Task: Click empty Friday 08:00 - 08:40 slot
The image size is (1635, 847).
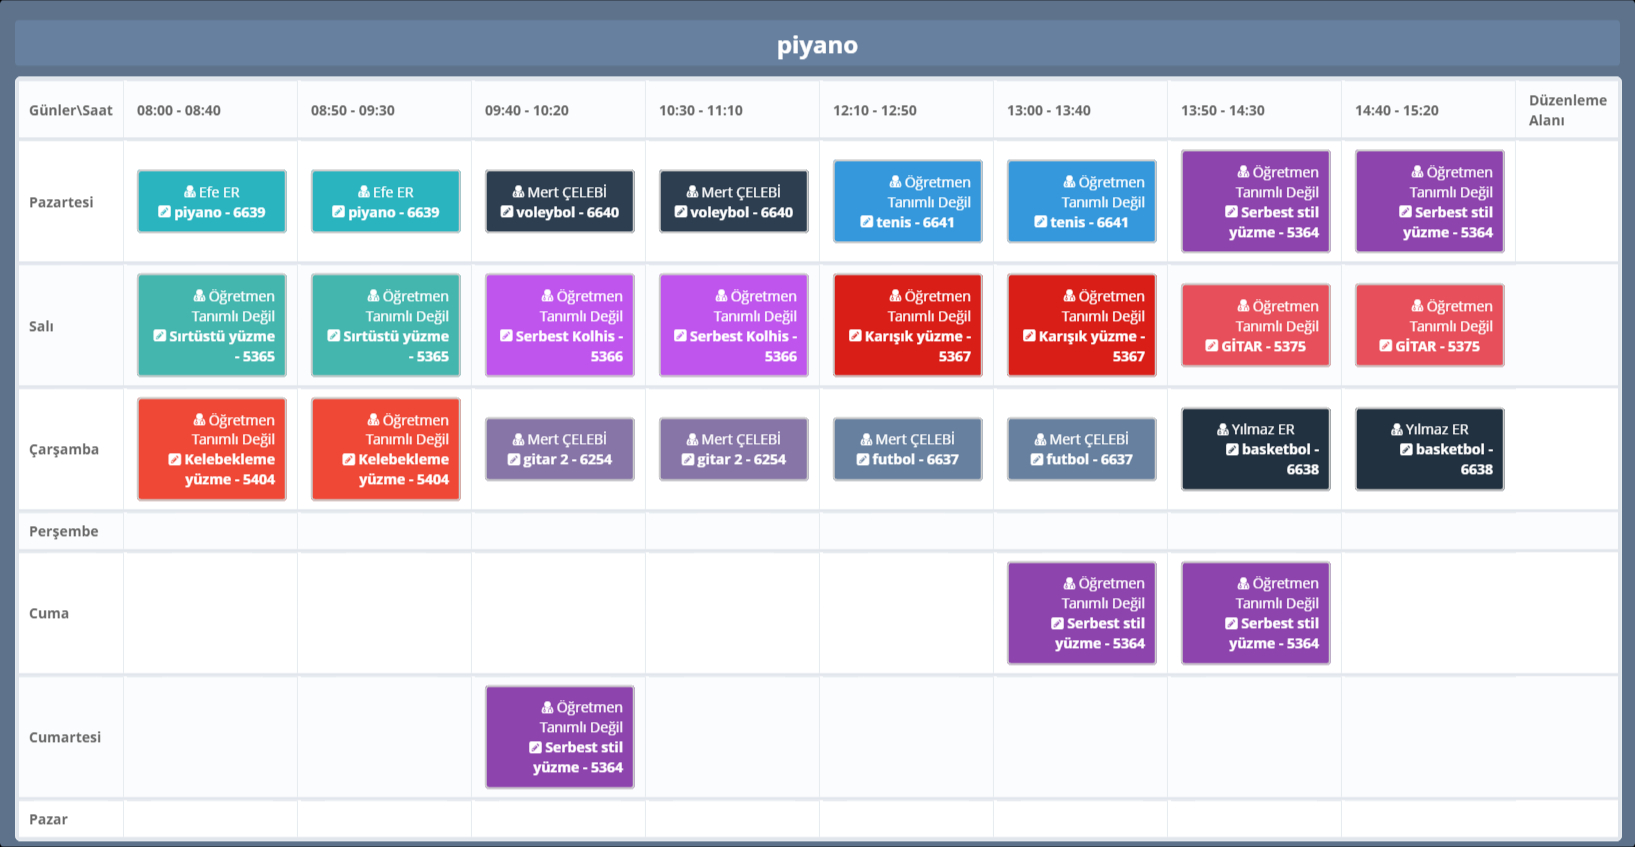Action: click(210, 613)
